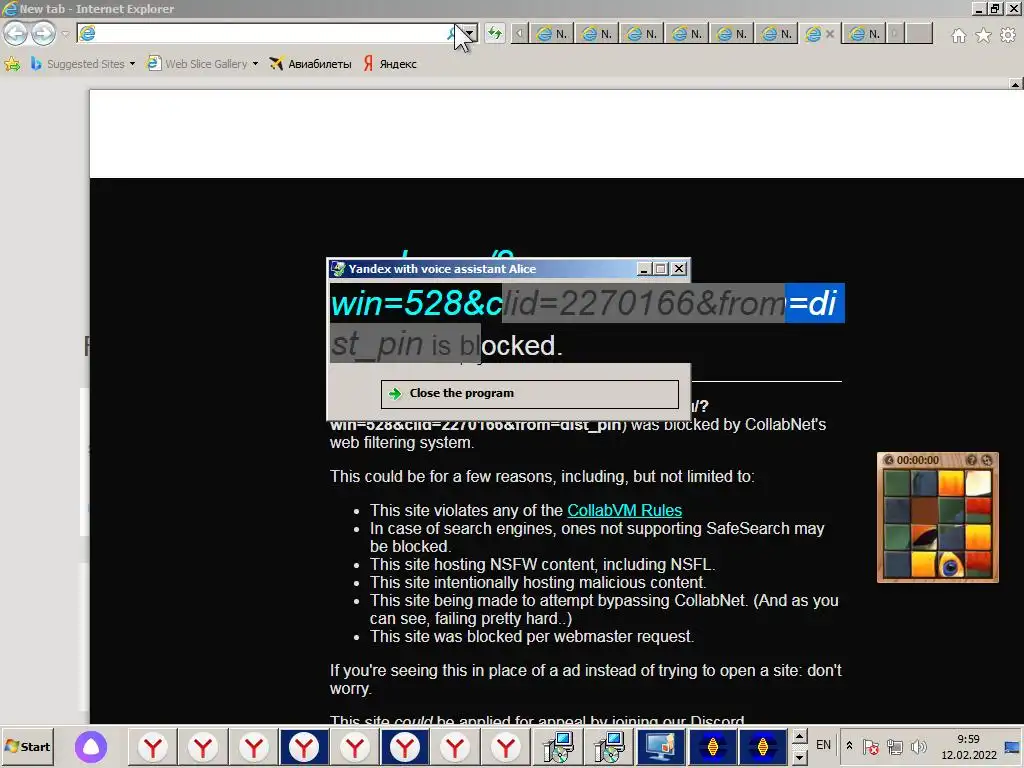Click tray clock 9:59 date
The width and height of the screenshot is (1024, 768).
coord(968,747)
